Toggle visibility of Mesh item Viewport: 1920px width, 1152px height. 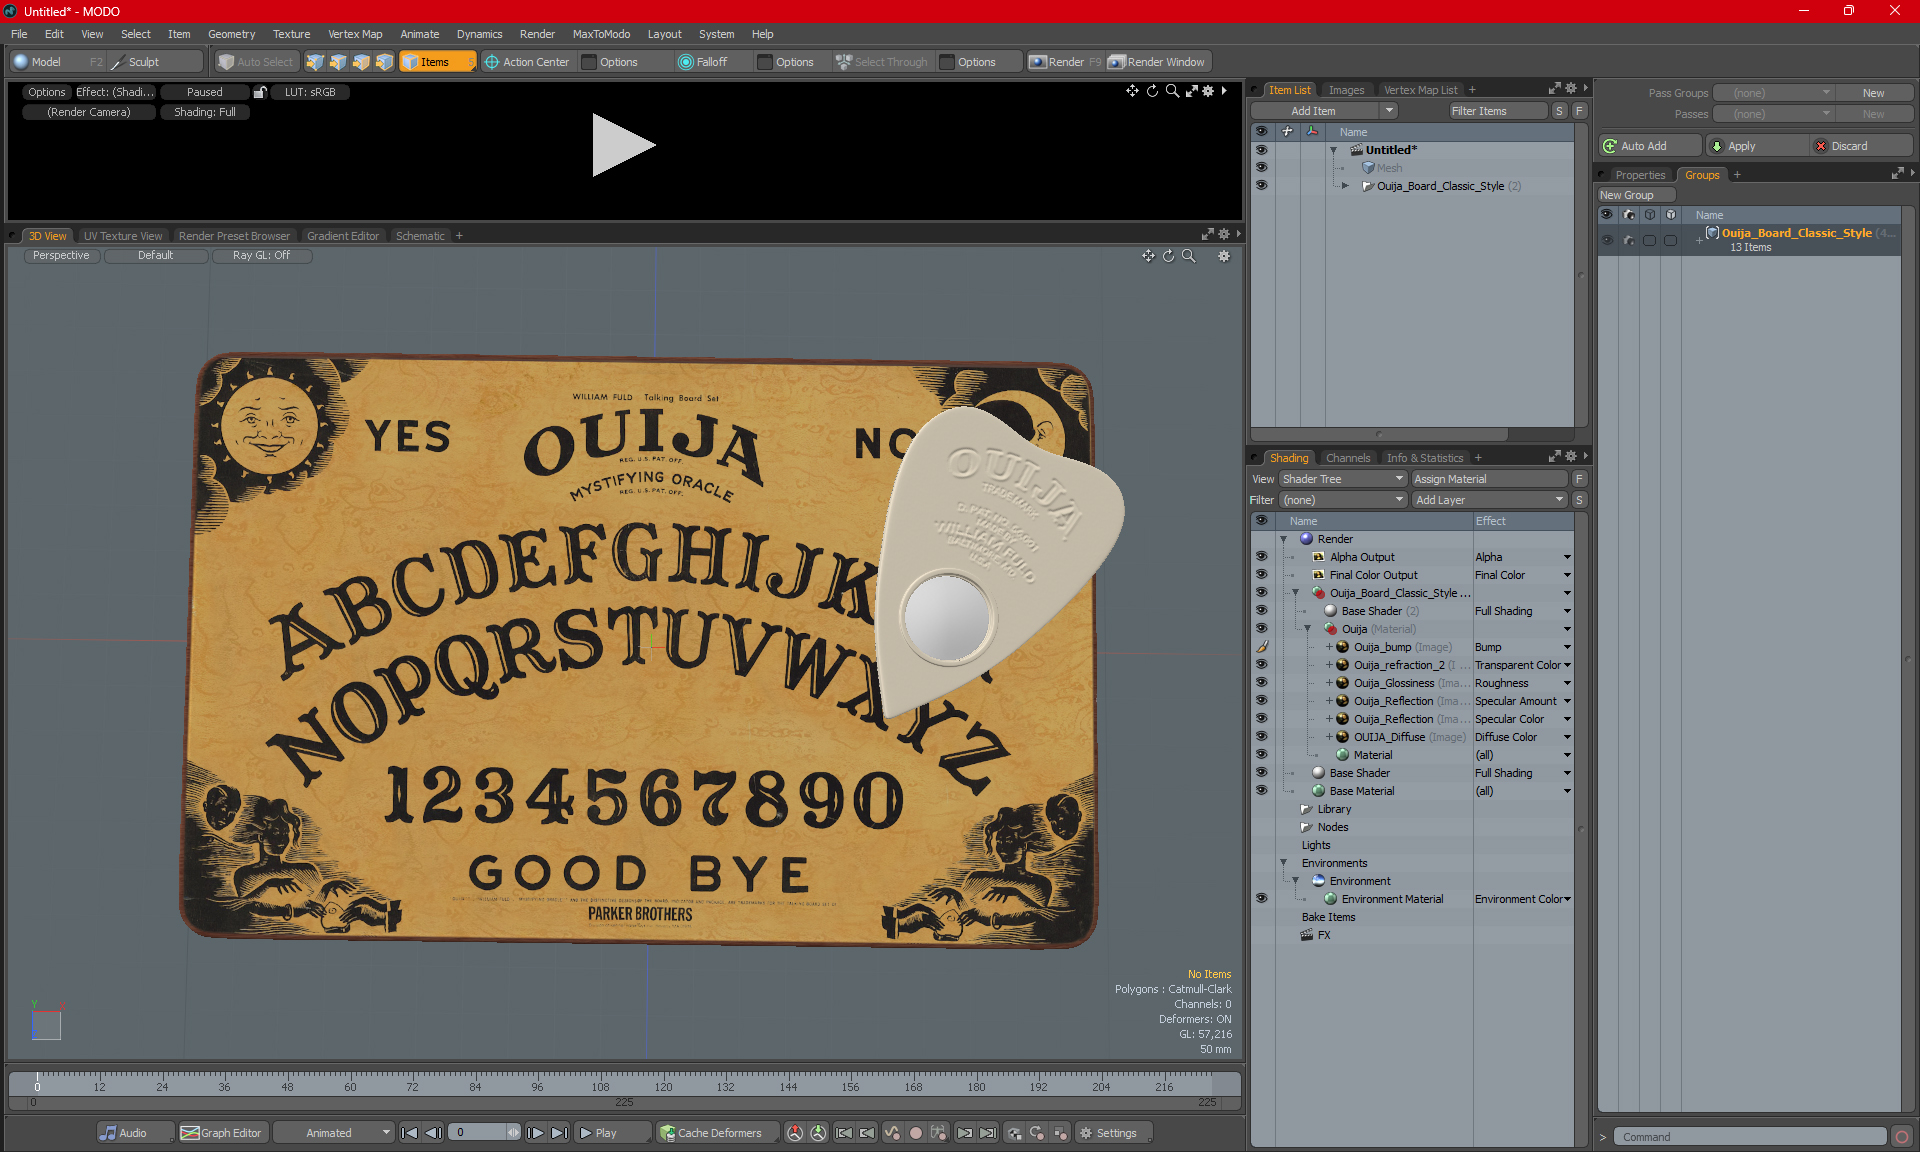1261,168
